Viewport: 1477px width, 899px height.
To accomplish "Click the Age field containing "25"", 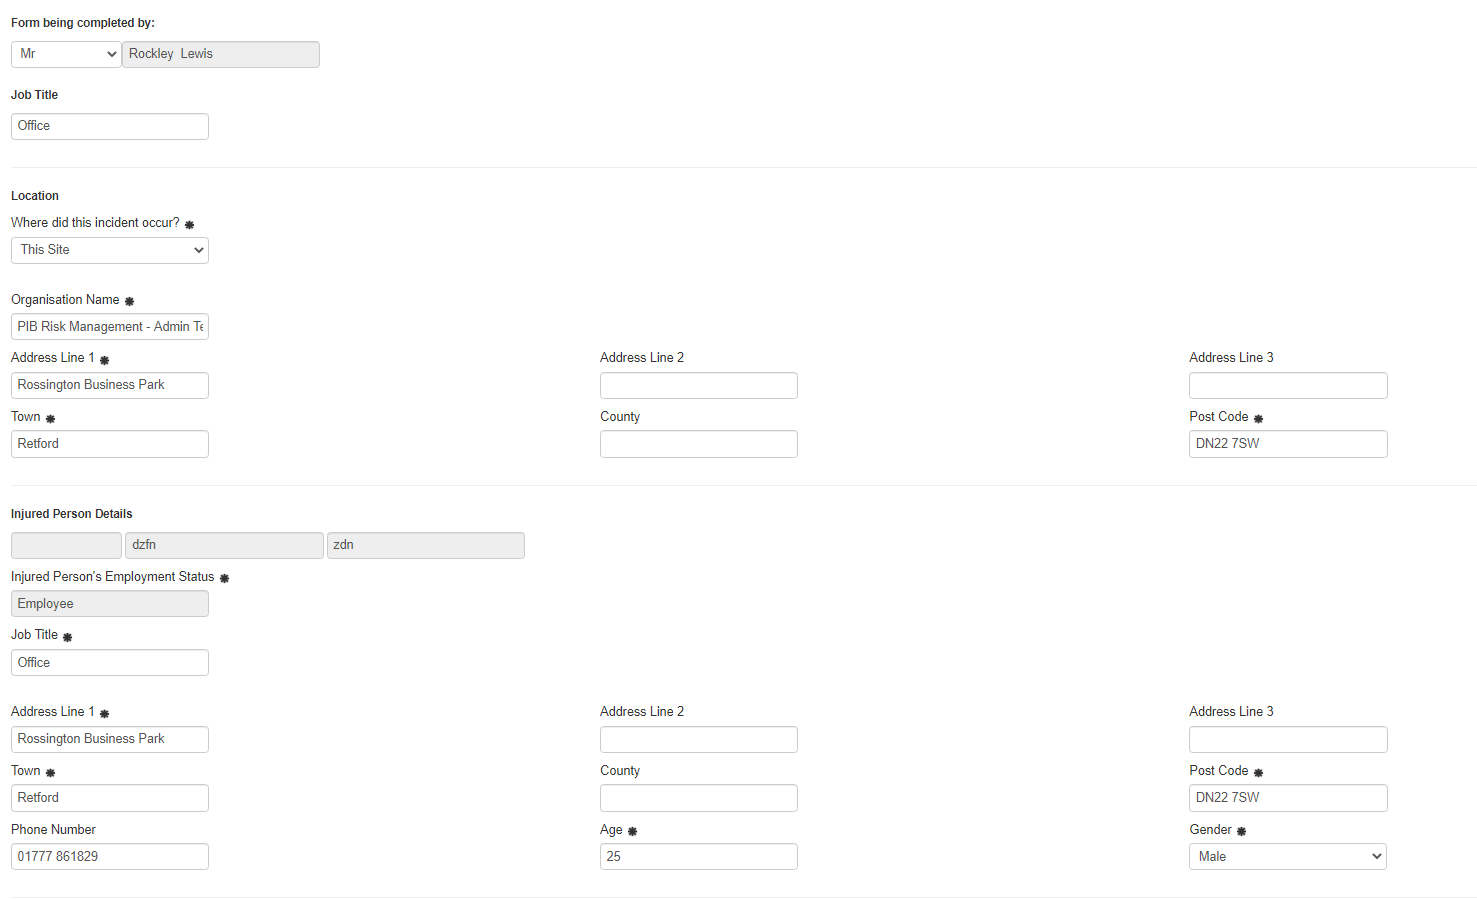I will click(698, 856).
